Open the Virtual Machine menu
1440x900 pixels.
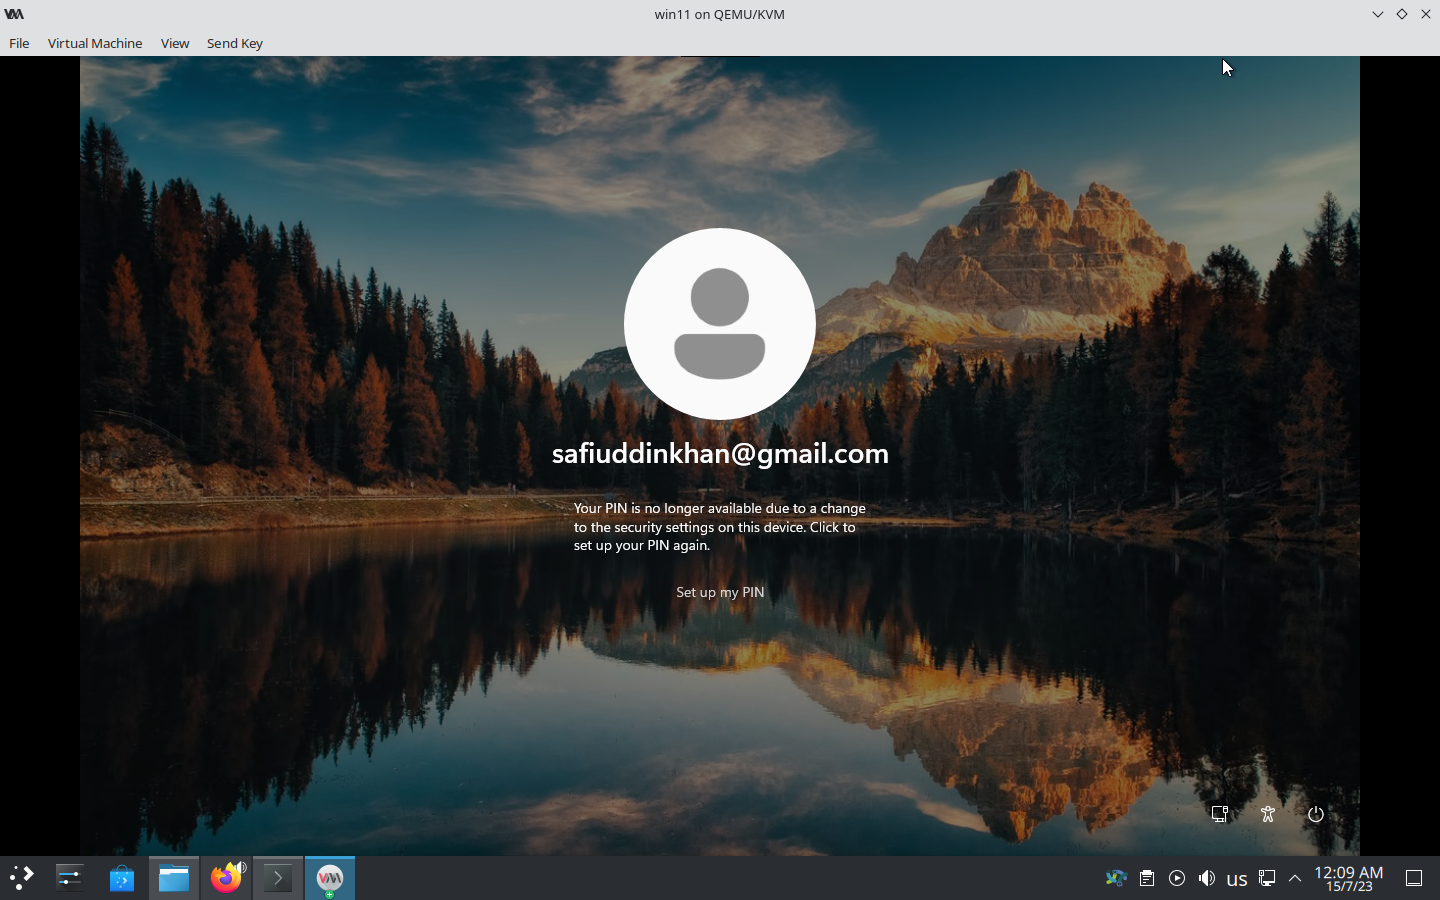coord(95,43)
